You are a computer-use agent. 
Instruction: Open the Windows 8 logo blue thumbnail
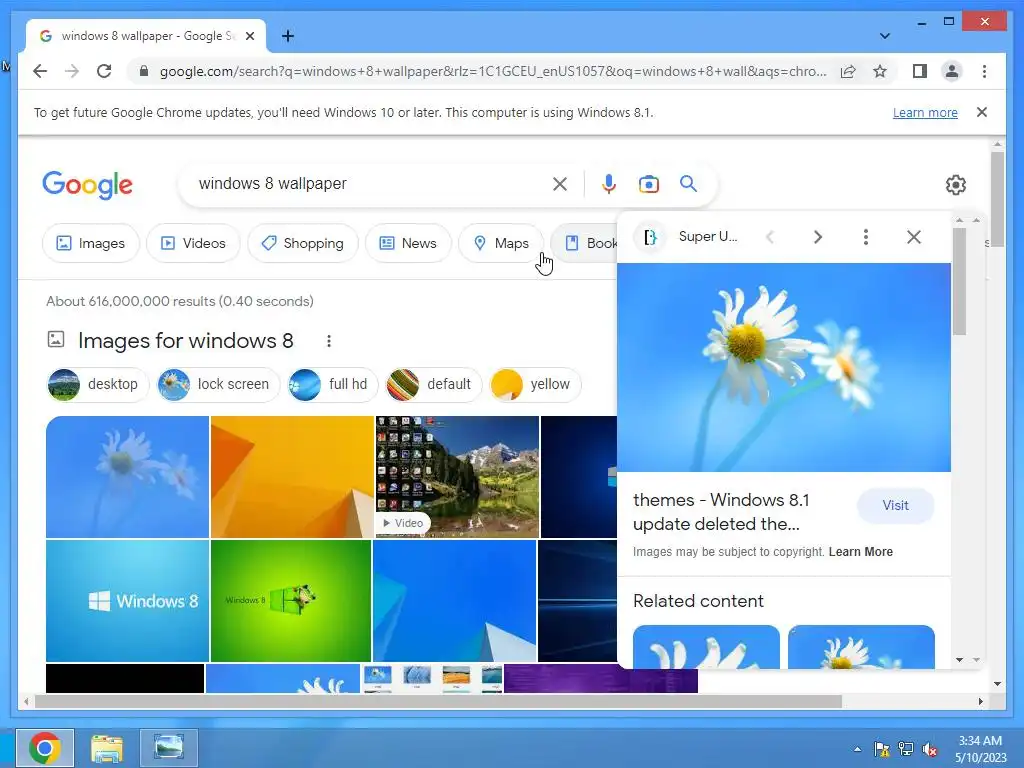tap(127, 601)
